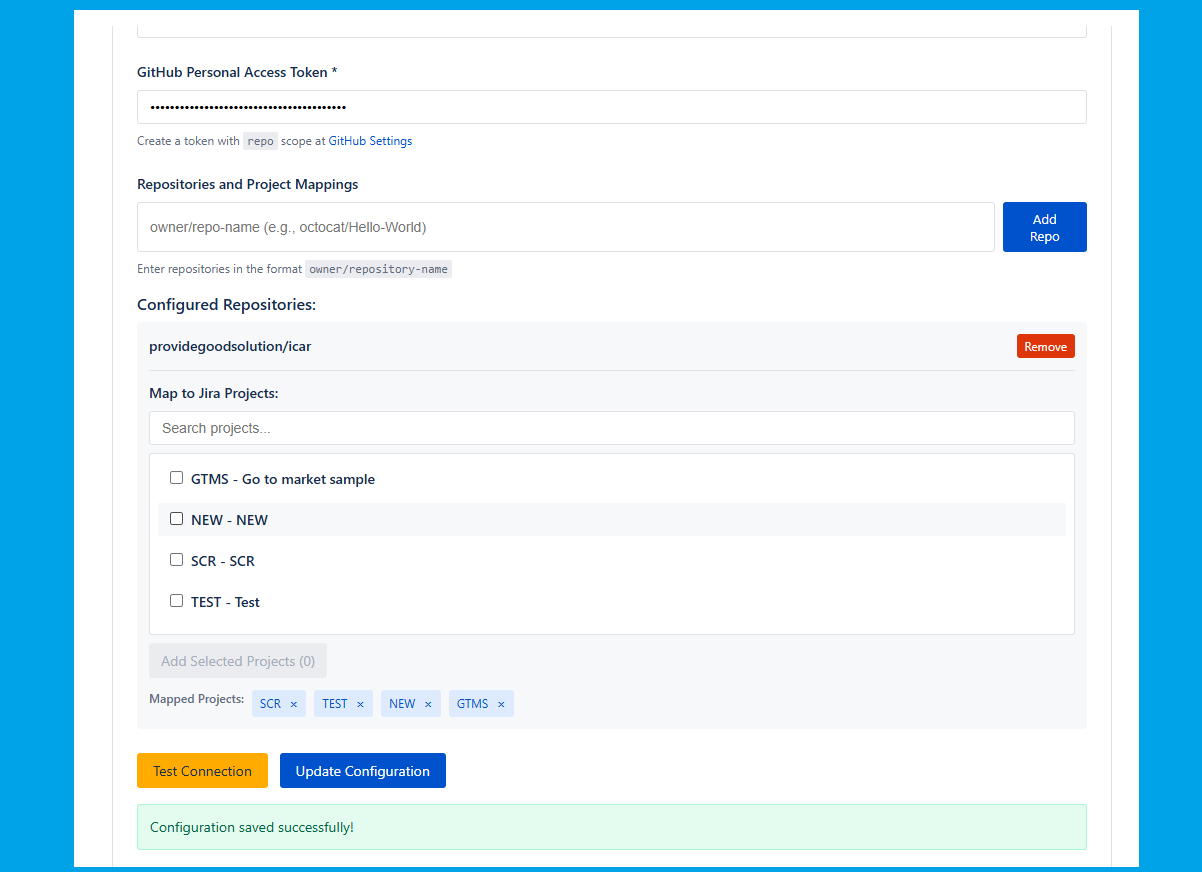
Task: Click the Mapped Projects label
Action: [x=197, y=699]
